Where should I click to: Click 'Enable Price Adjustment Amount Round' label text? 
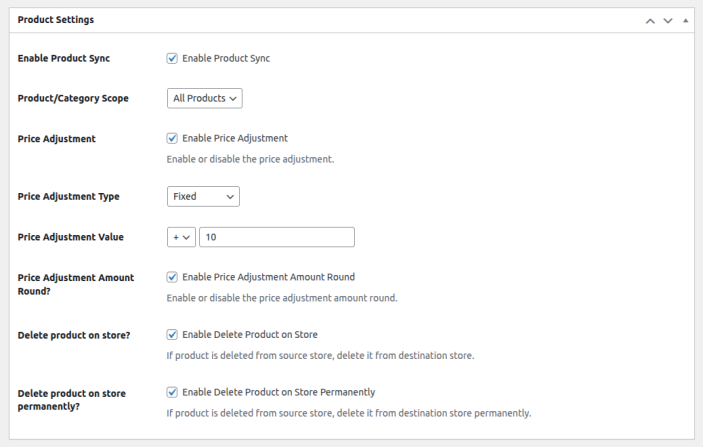coord(269,277)
